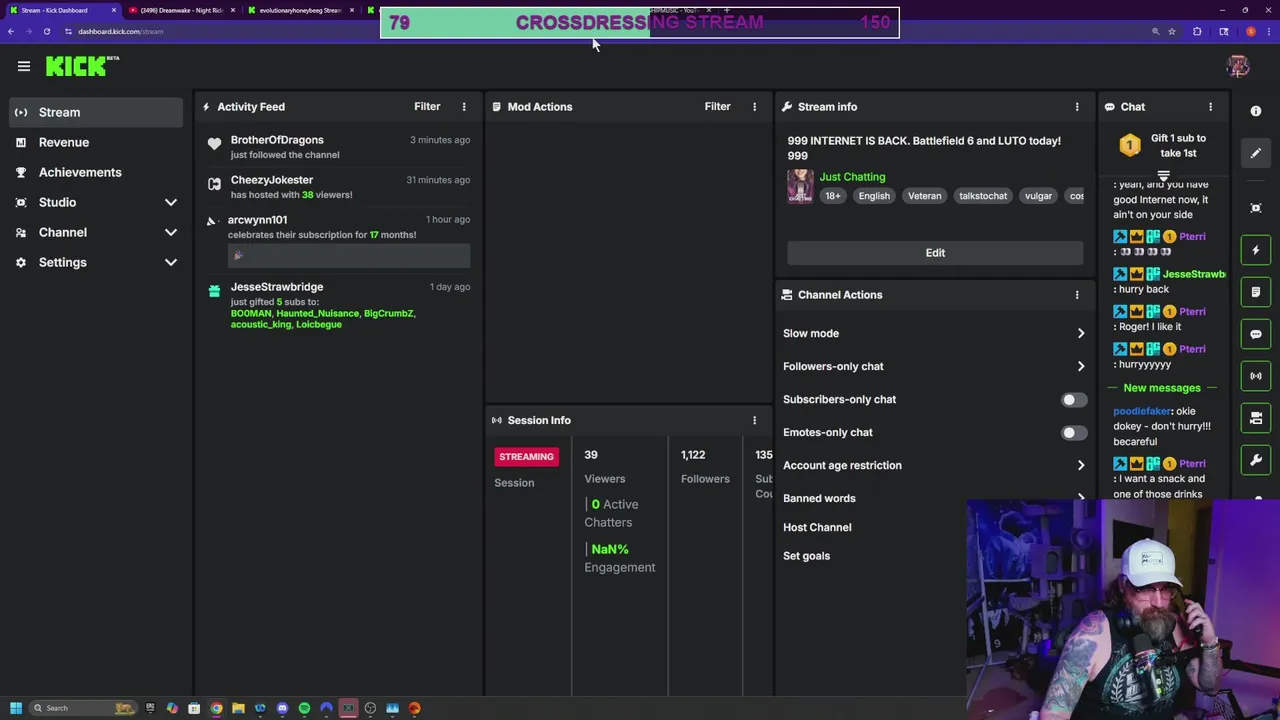The width and height of the screenshot is (1280, 720).
Task: Click arcwynn101 subscription celebration entry
Action: (x=338, y=241)
